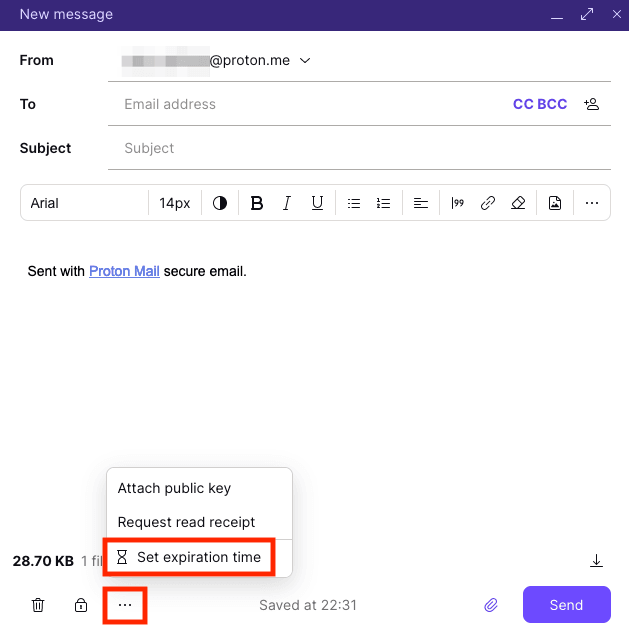Viewport: 629px width, 631px height.
Task: Add a CC recipient field
Action: point(523,104)
